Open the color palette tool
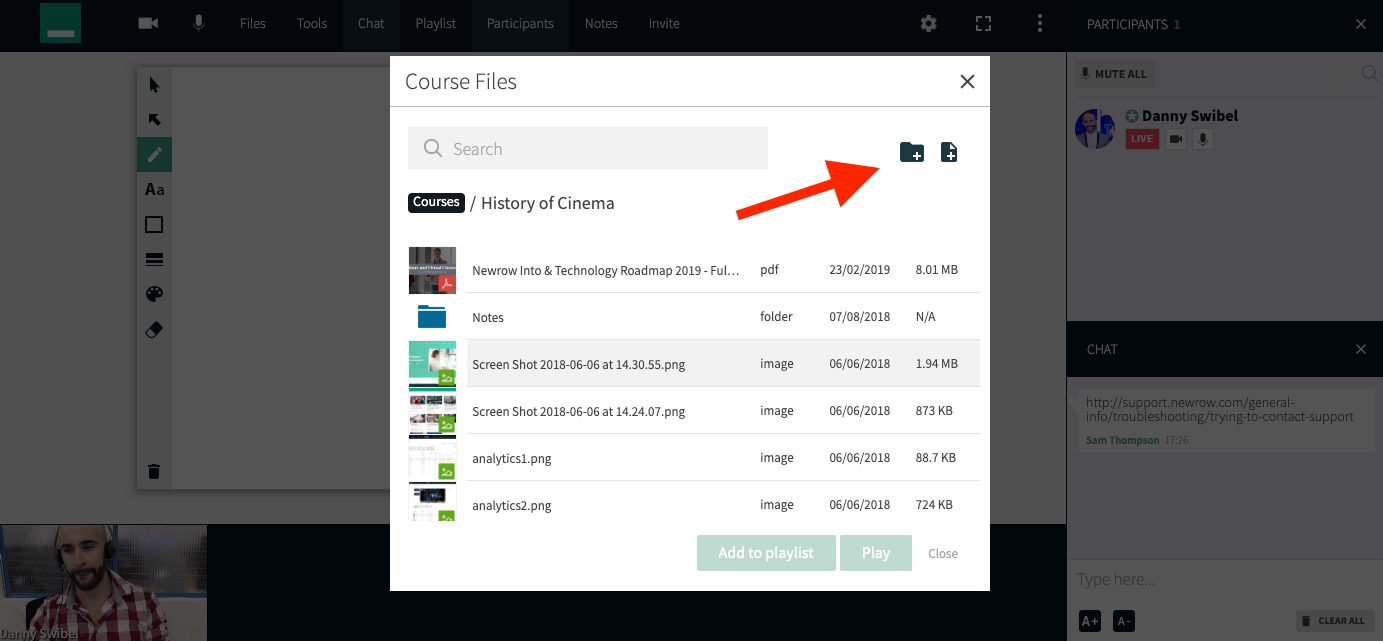Screen dimensions: 1383x641 click(x=154, y=295)
